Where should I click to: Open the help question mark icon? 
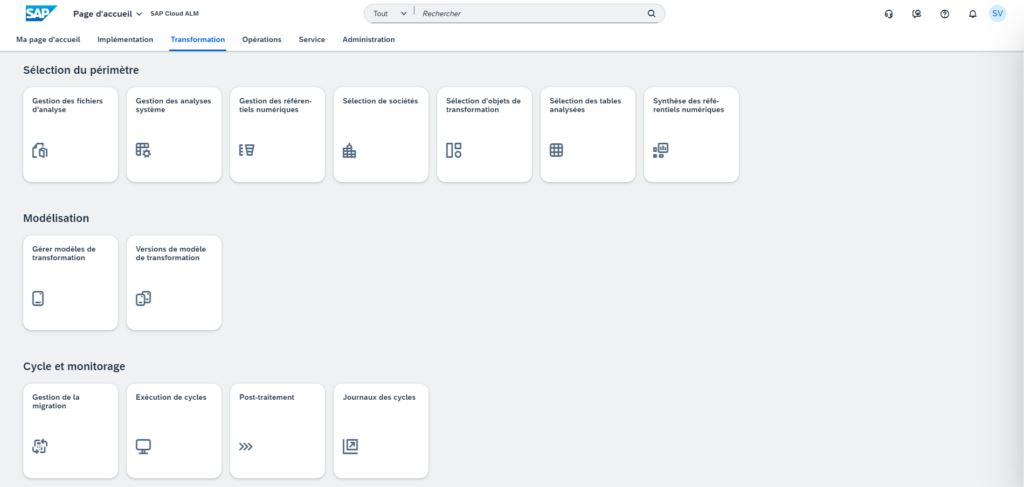(944, 14)
